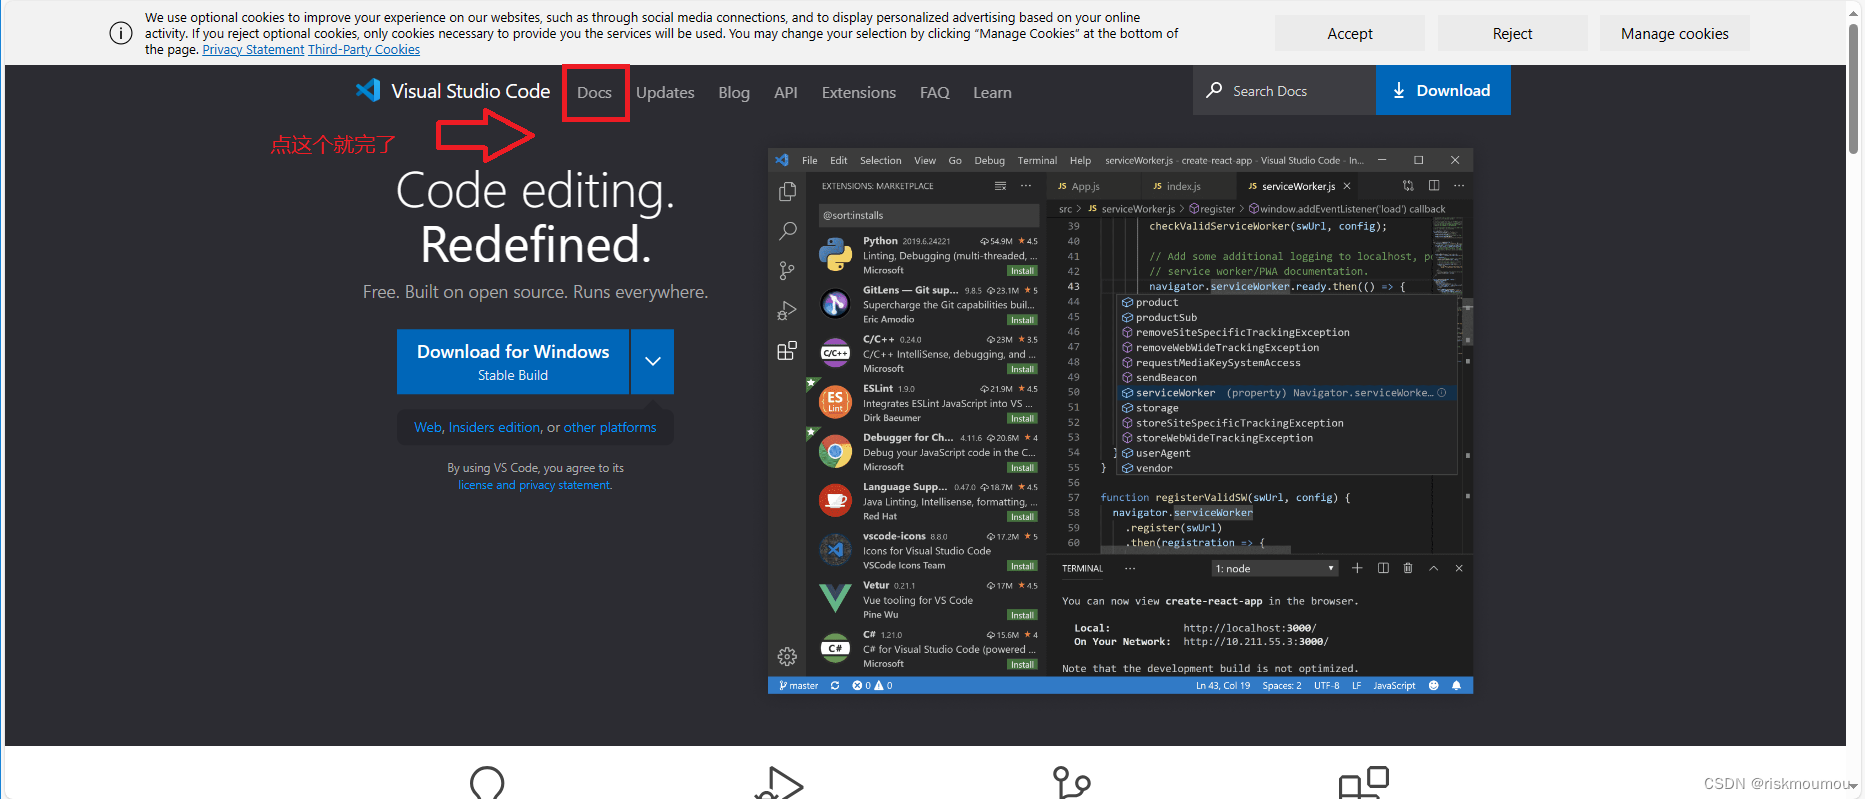Open the Third-Party Cookies link
Viewport: 1865px width, 799px height.
pyautogui.click(x=364, y=50)
